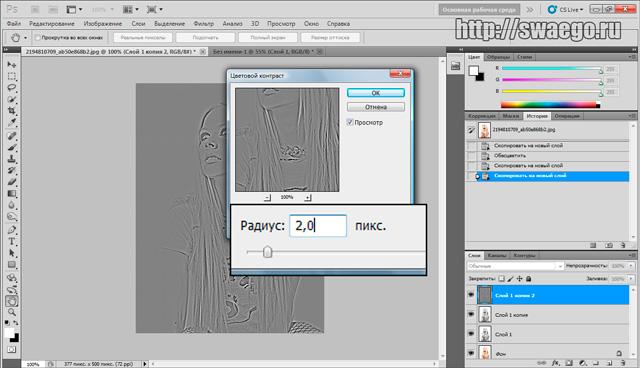Click the 'Основная рабочая среда' workspace button

point(479,9)
